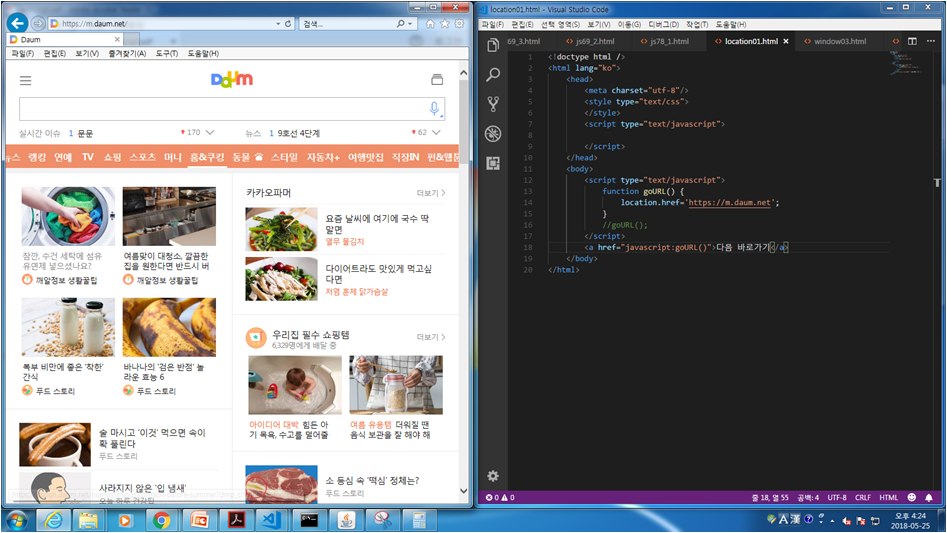This screenshot has width=947, height=533.
Task: Select the 스포츠 category on Daum
Action: point(143,158)
